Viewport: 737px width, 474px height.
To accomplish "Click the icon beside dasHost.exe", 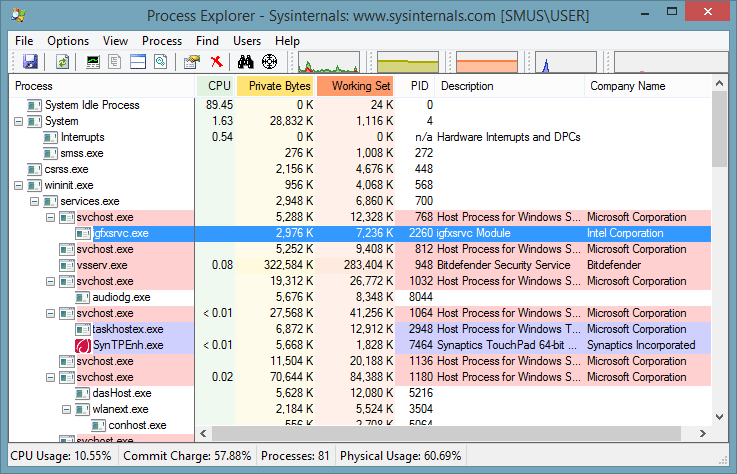I will point(82,393).
